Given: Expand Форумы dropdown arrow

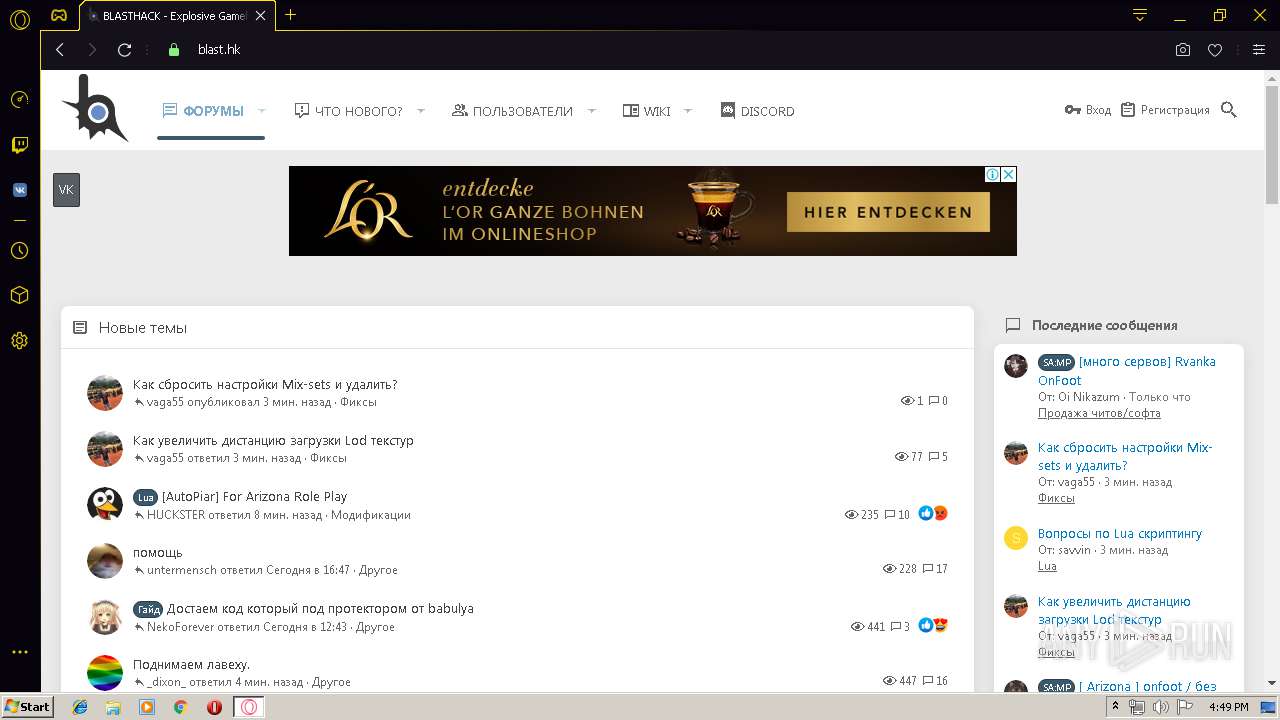Looking at the screenshot, I should [262, 111].
